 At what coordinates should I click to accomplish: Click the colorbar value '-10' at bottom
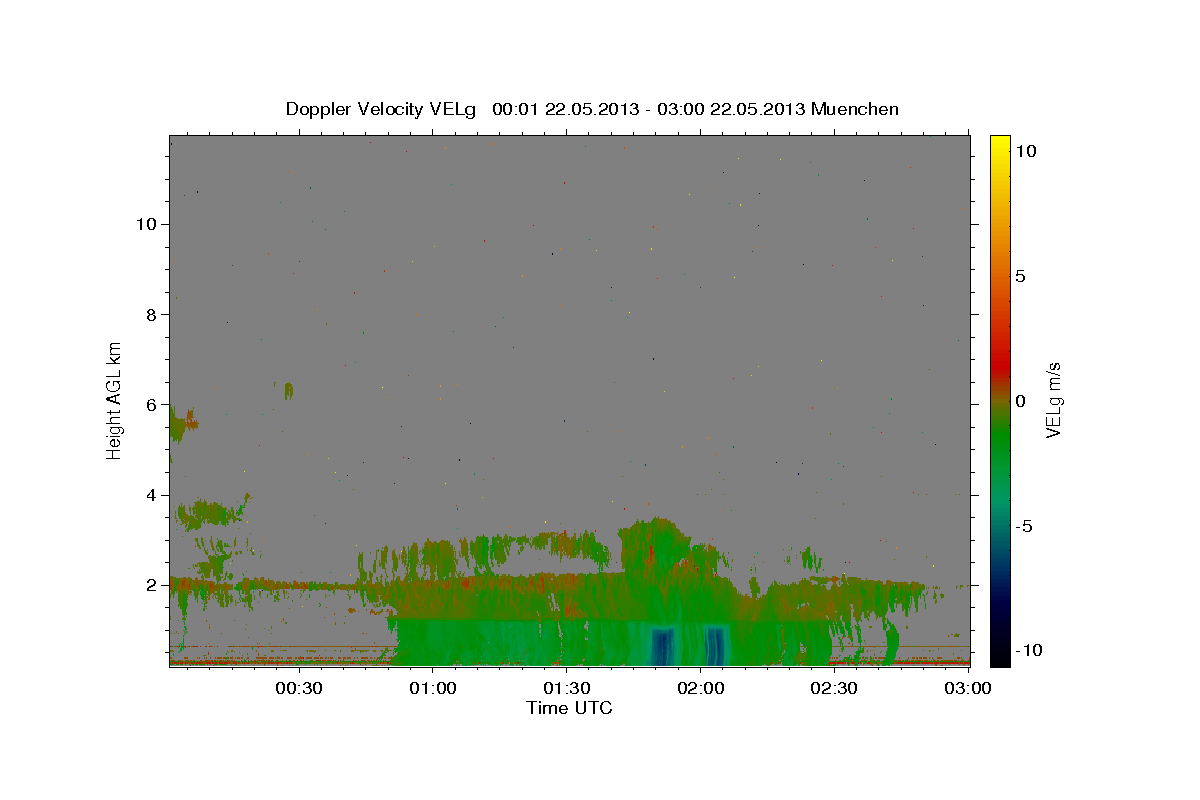click(1028, 650)
